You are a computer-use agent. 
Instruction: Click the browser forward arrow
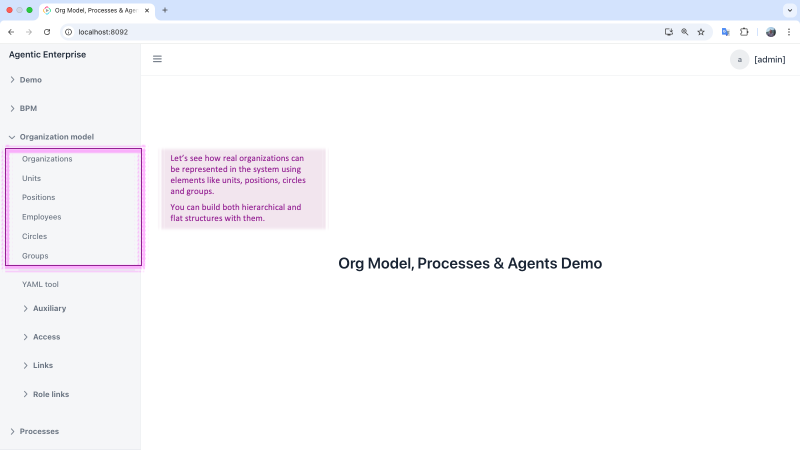[x=29, y=32]
